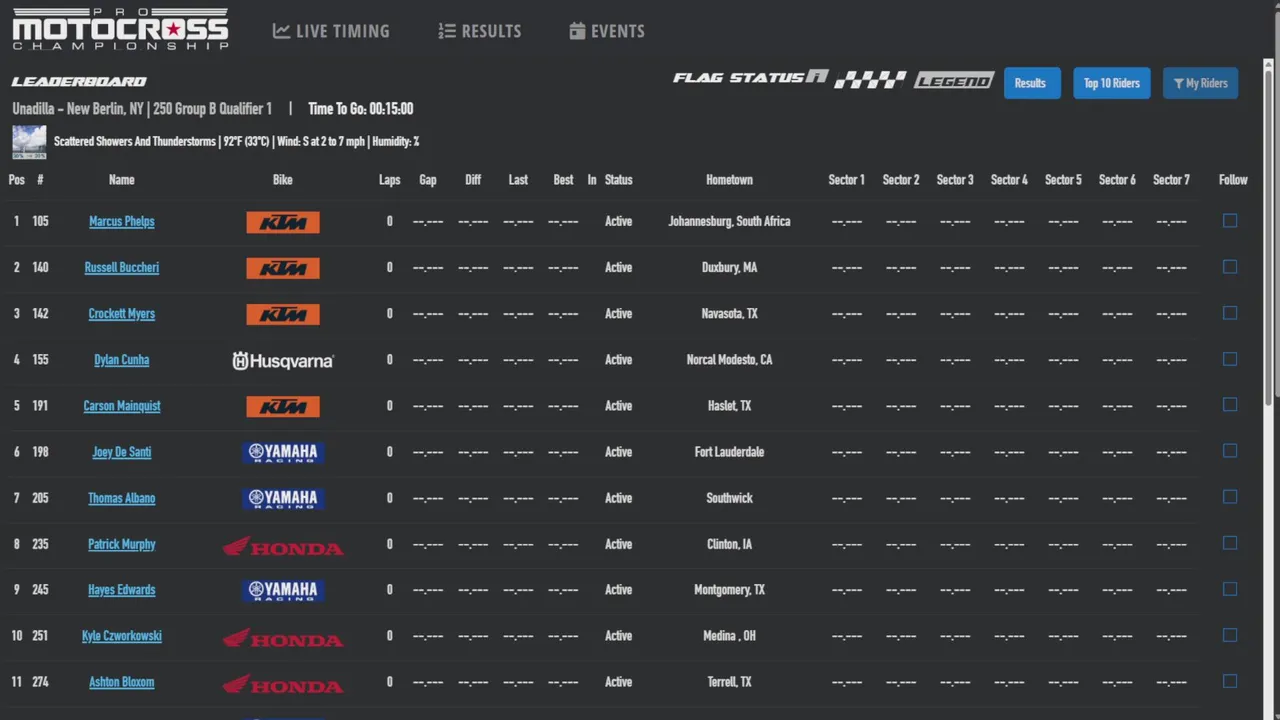1280x720 pixels.
Task: Click Thomas Albano's Yamaha logo
Action: point(283,498)
